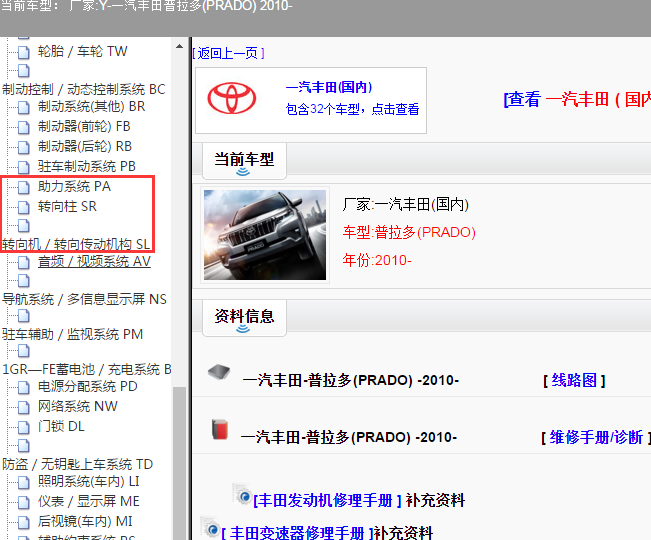This screenshot has height=540, width=651.
Task: Select 后视镜(车内) MI item
Action: coord(85,521)
